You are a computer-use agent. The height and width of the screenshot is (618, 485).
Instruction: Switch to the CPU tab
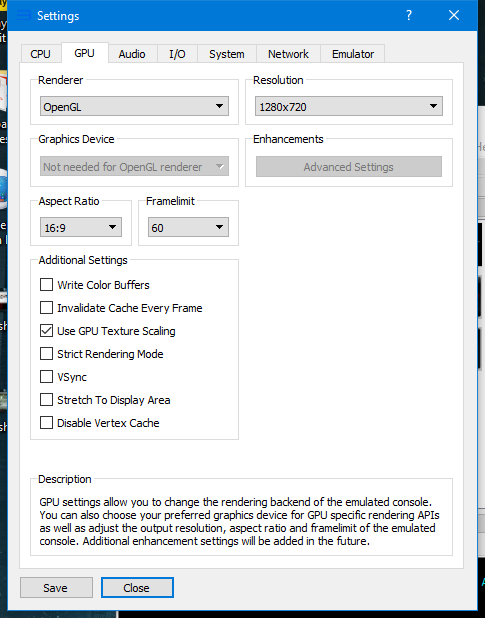point(41,54)
